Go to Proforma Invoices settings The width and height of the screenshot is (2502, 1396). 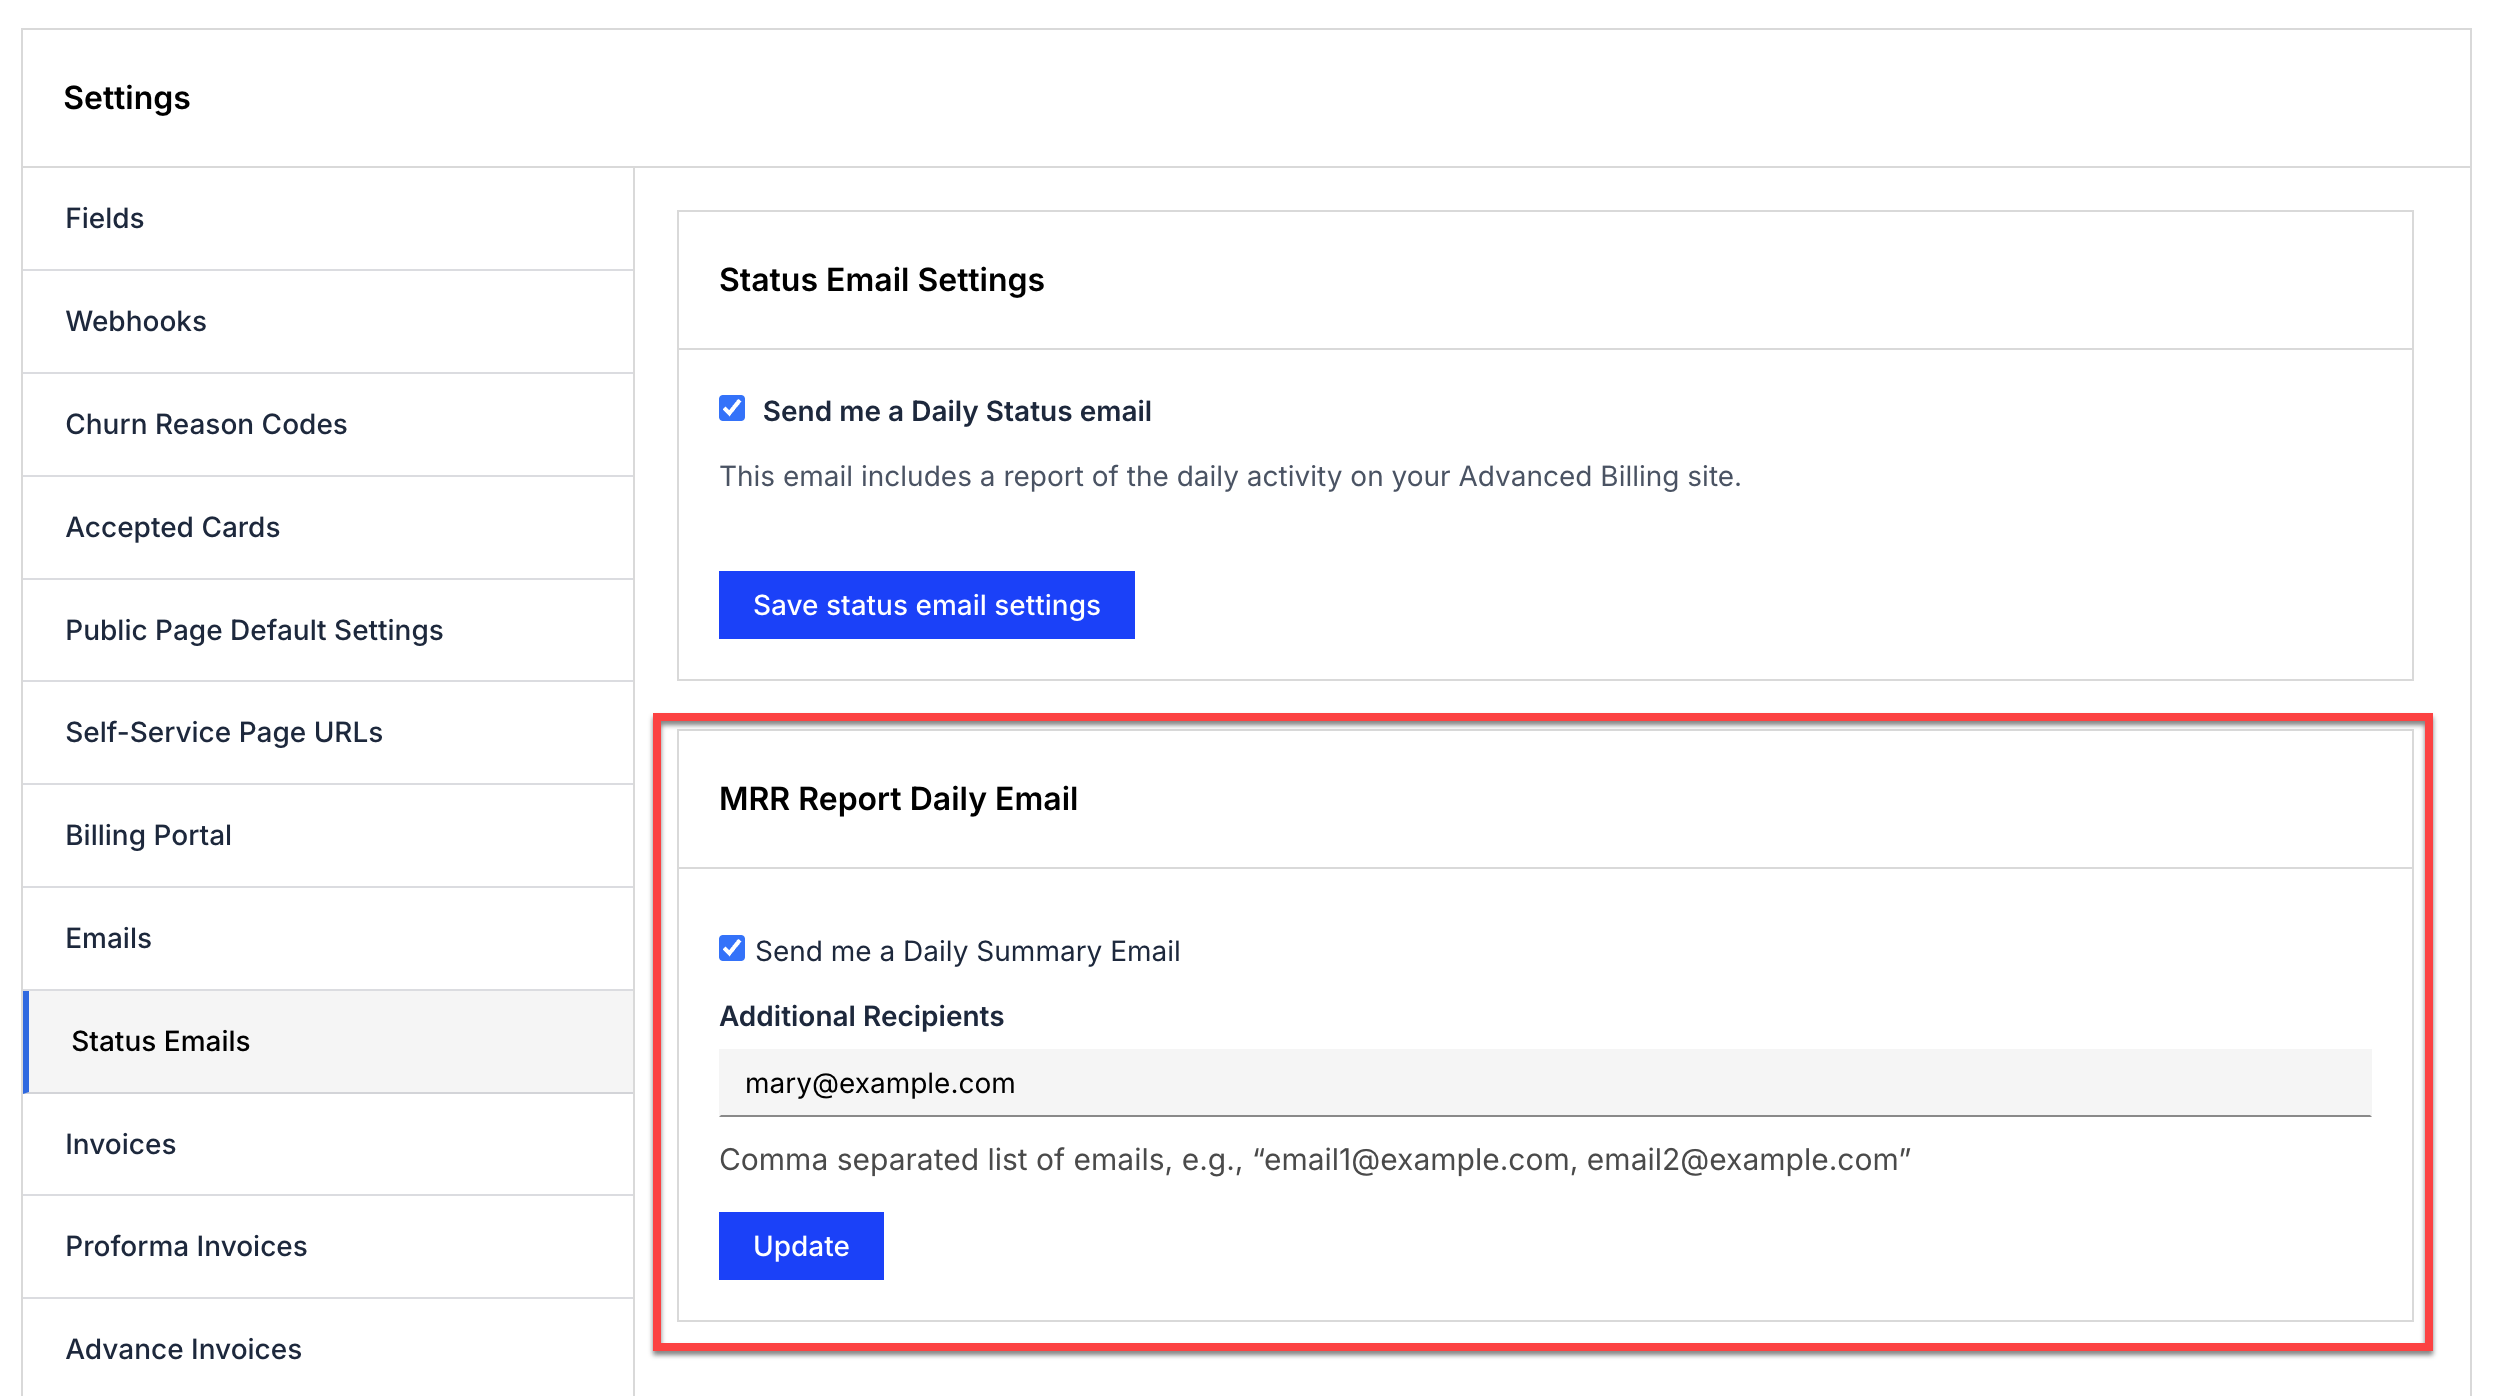328,1246
